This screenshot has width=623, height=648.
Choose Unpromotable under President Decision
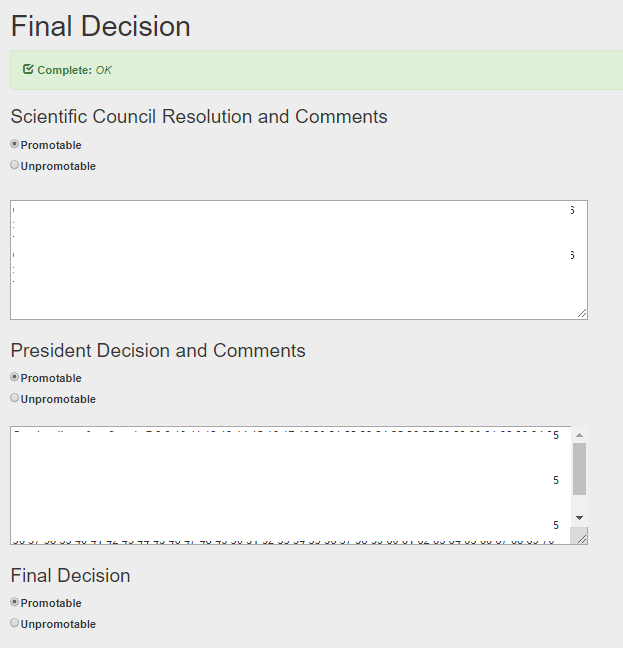(x=14, y=398)
